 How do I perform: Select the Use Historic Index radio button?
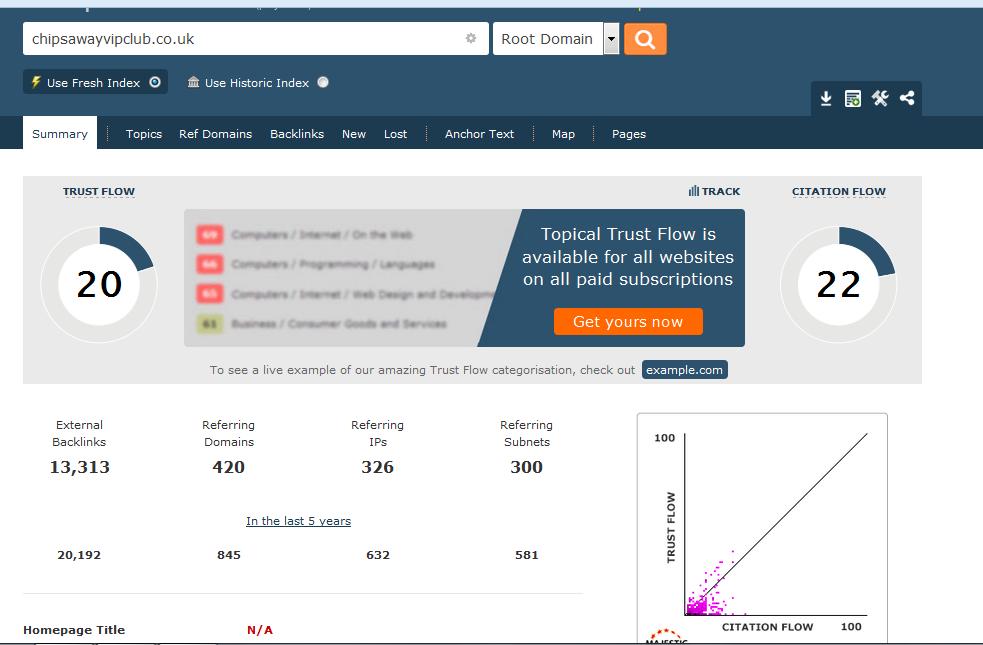[323, 82]
